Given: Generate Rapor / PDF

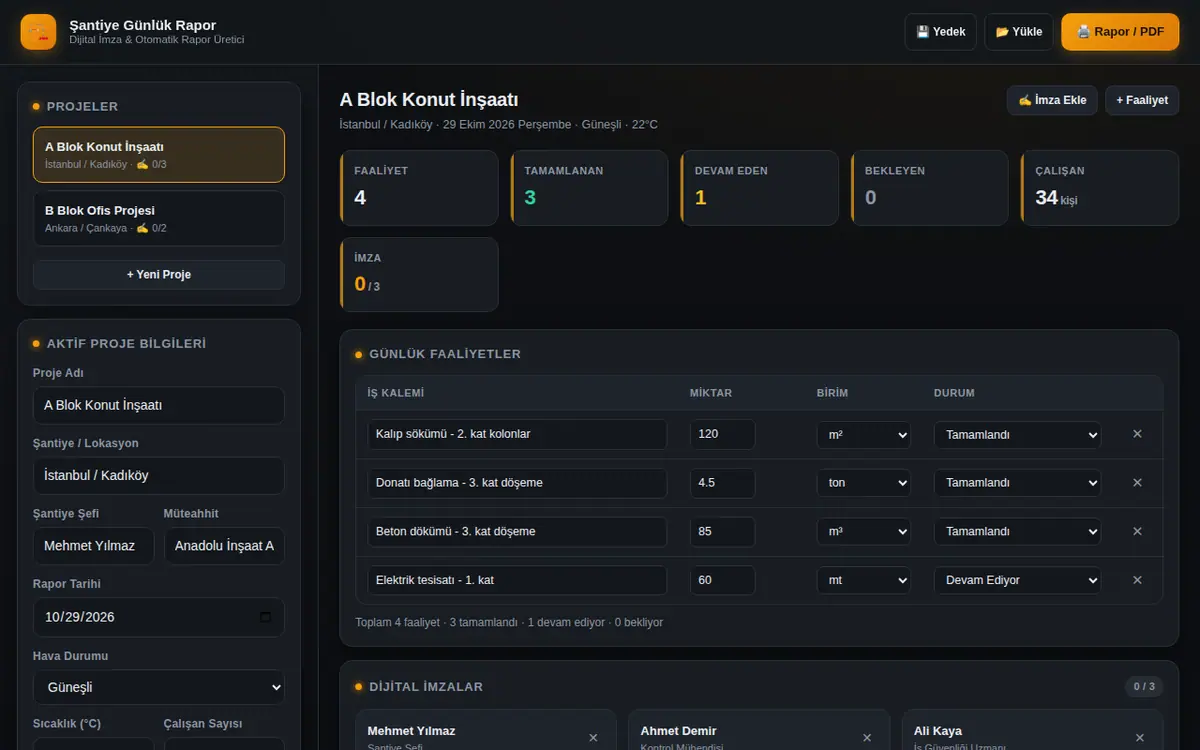Looking at the screenshot, I should click(x=1120, y=32).
